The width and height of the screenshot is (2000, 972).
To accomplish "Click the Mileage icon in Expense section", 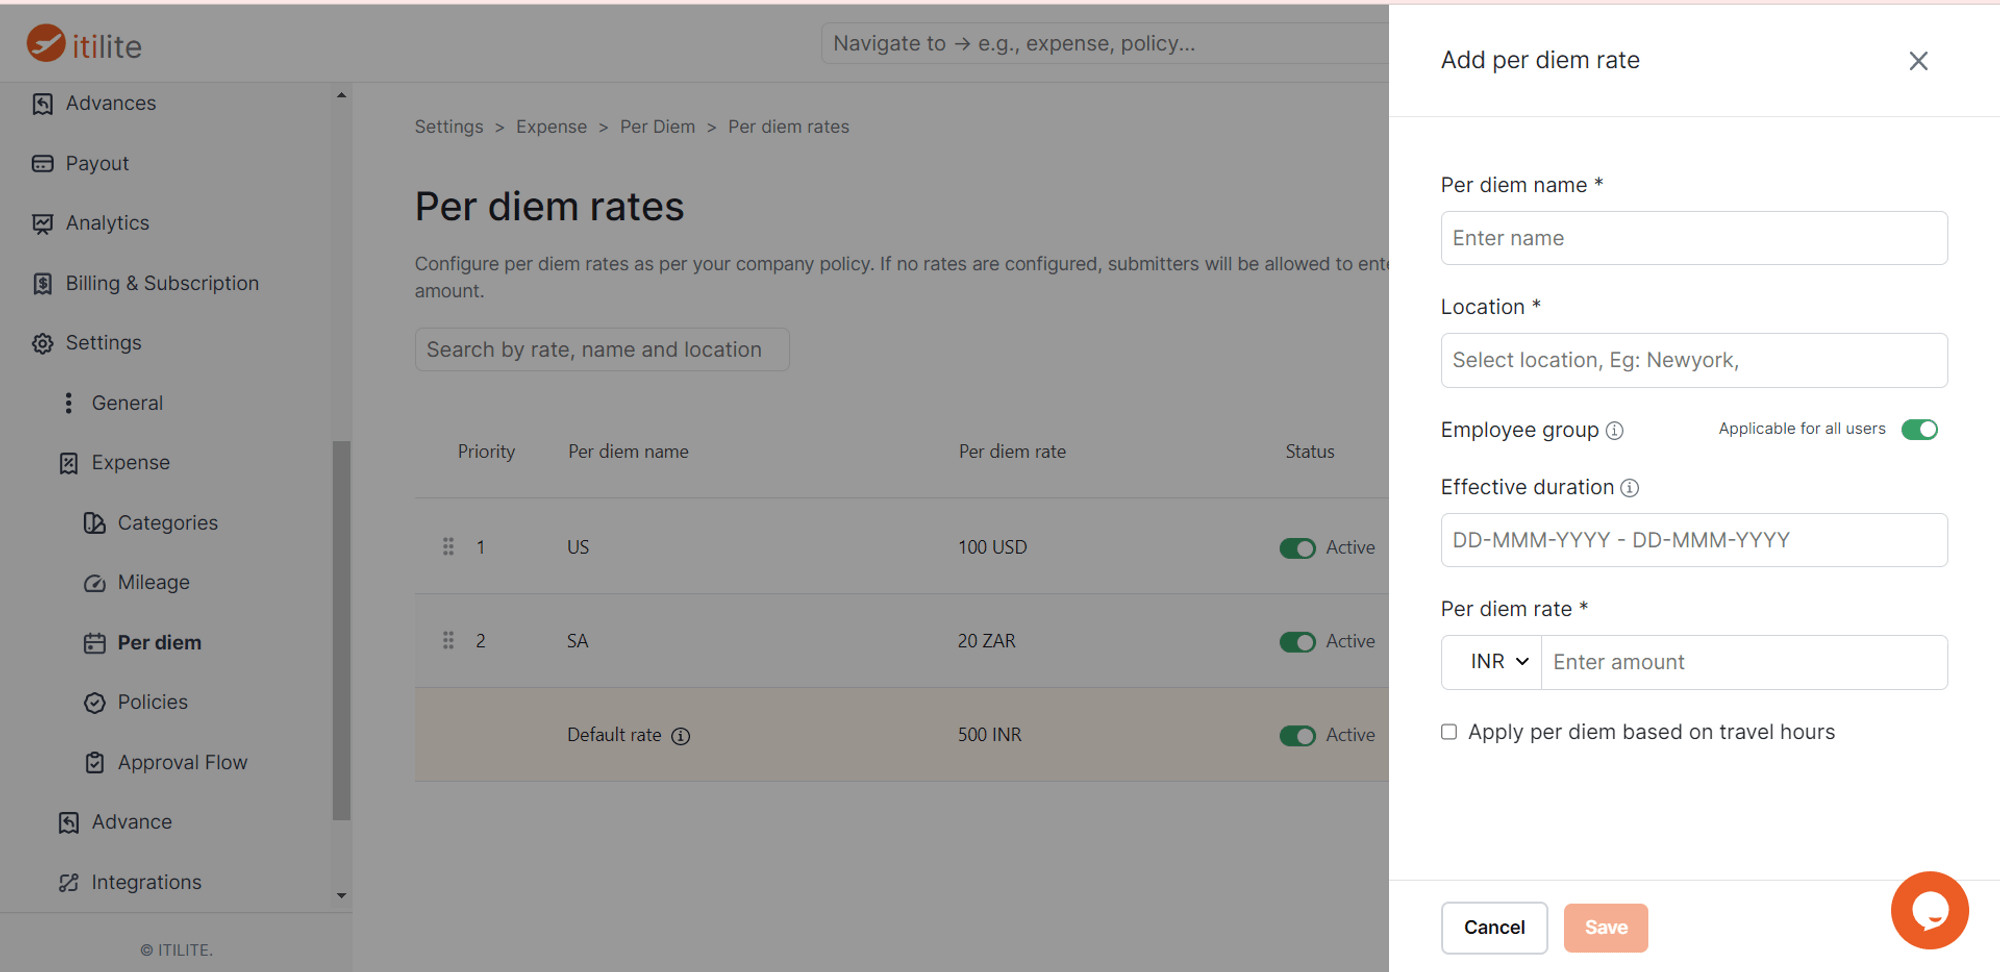I will [x=94, y=582].
